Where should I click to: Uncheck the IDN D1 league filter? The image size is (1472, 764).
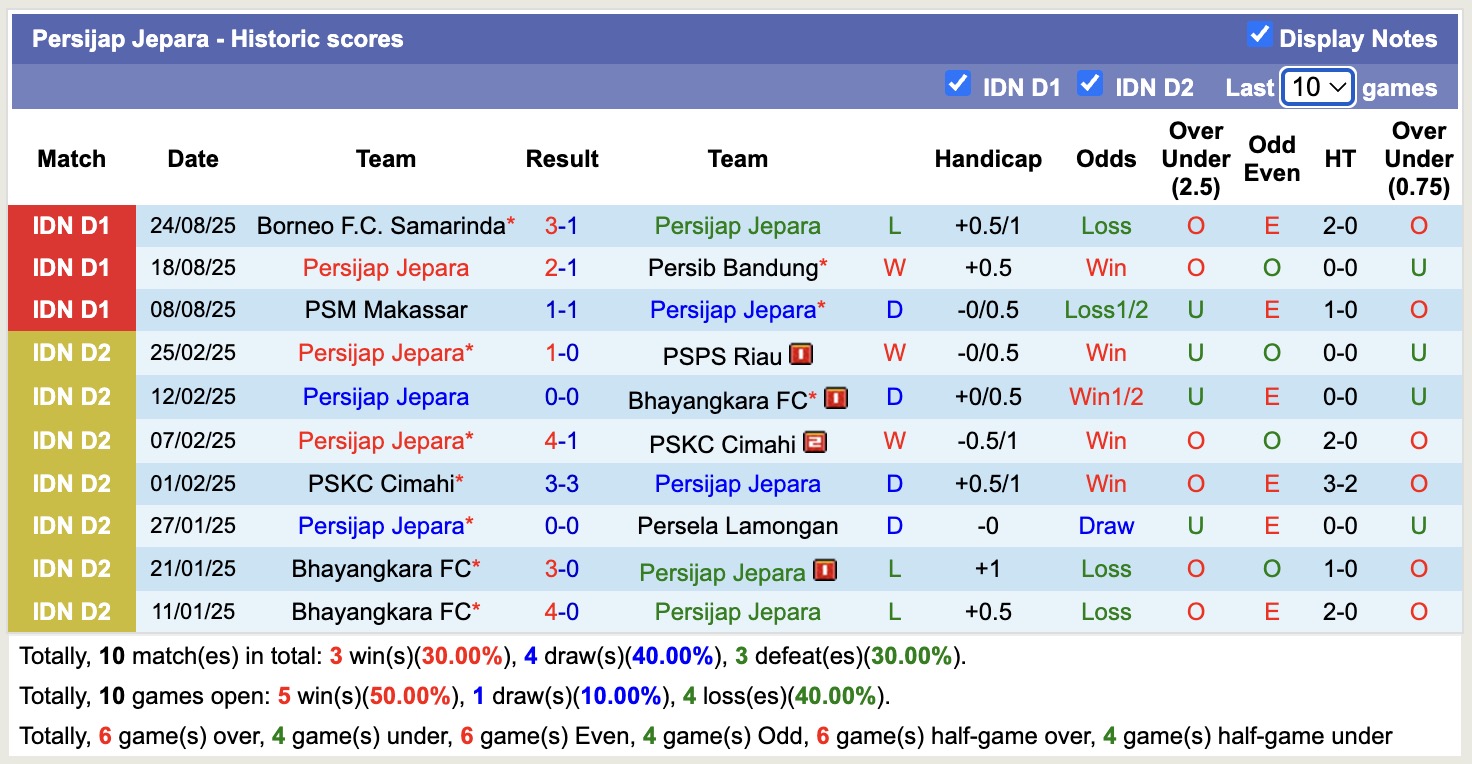tap(958, 84)
